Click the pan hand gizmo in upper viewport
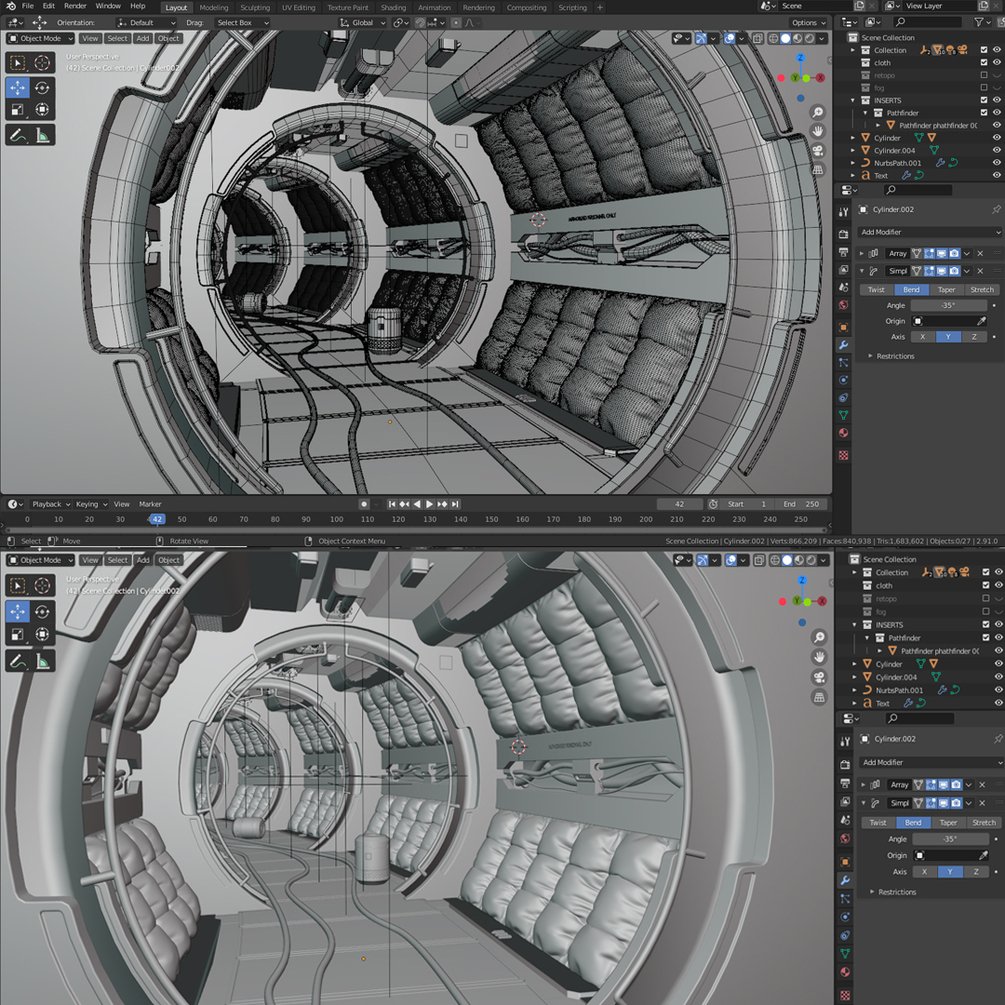Viewport: 1005px width, 1005px height. coord(818,131)
